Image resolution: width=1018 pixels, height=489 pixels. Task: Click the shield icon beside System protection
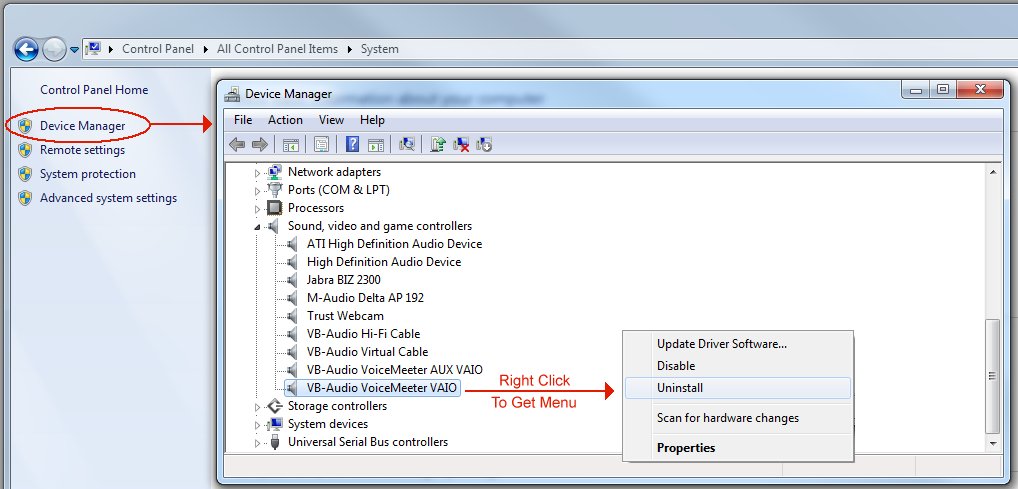coord(25,174)
